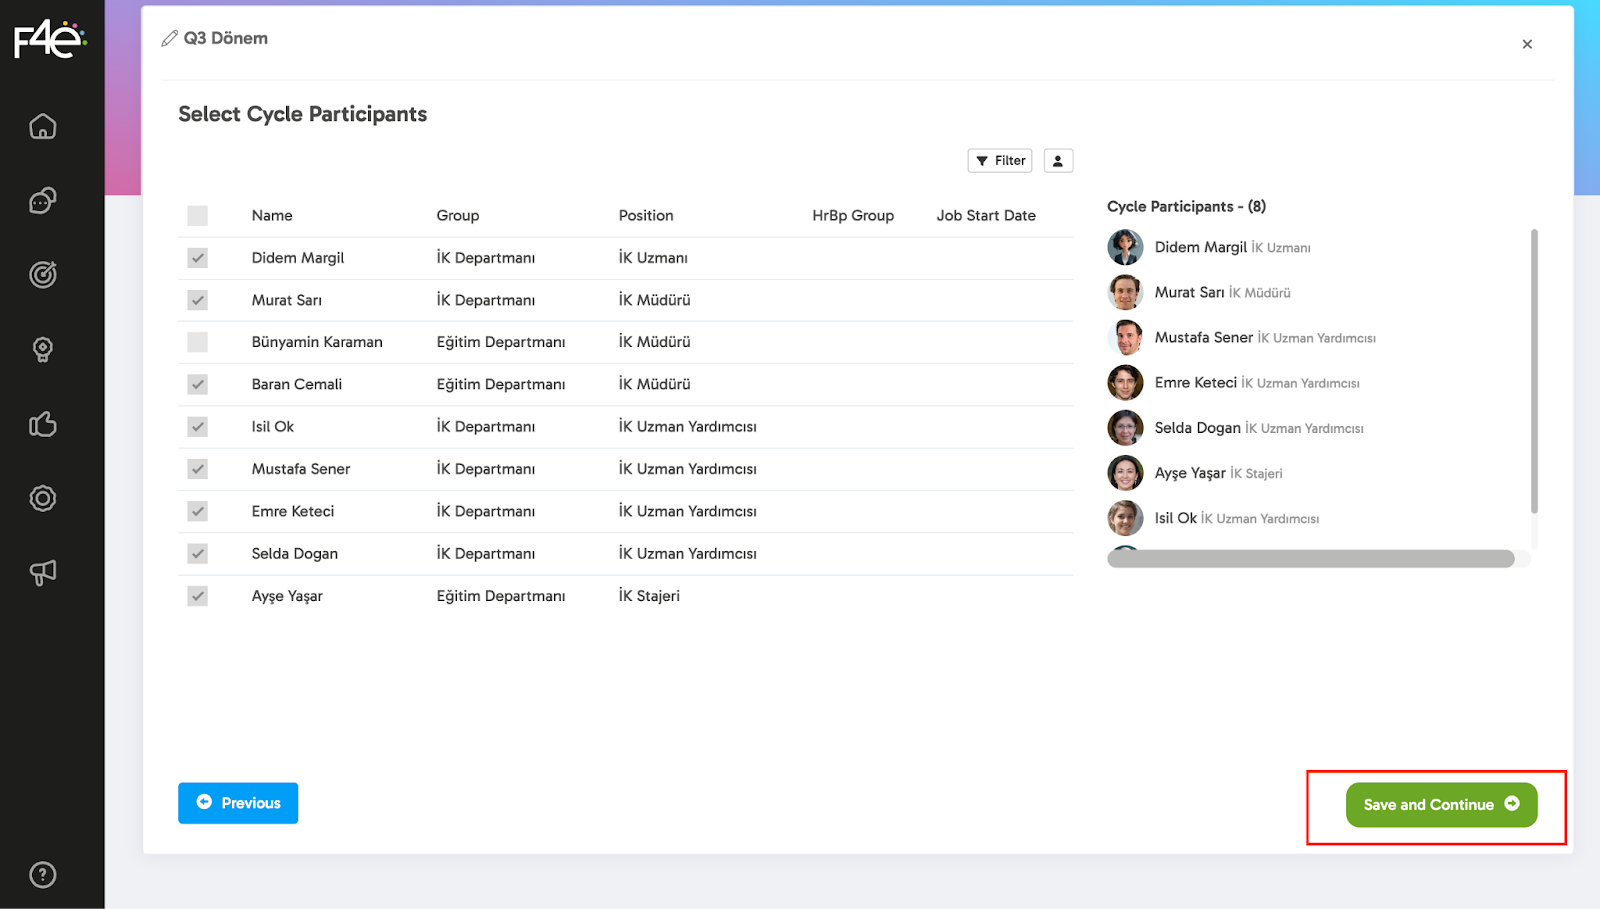Toggle the select-all checkbox in header
The width and height of the screenshot is (1600, 909).
point(198,216)
